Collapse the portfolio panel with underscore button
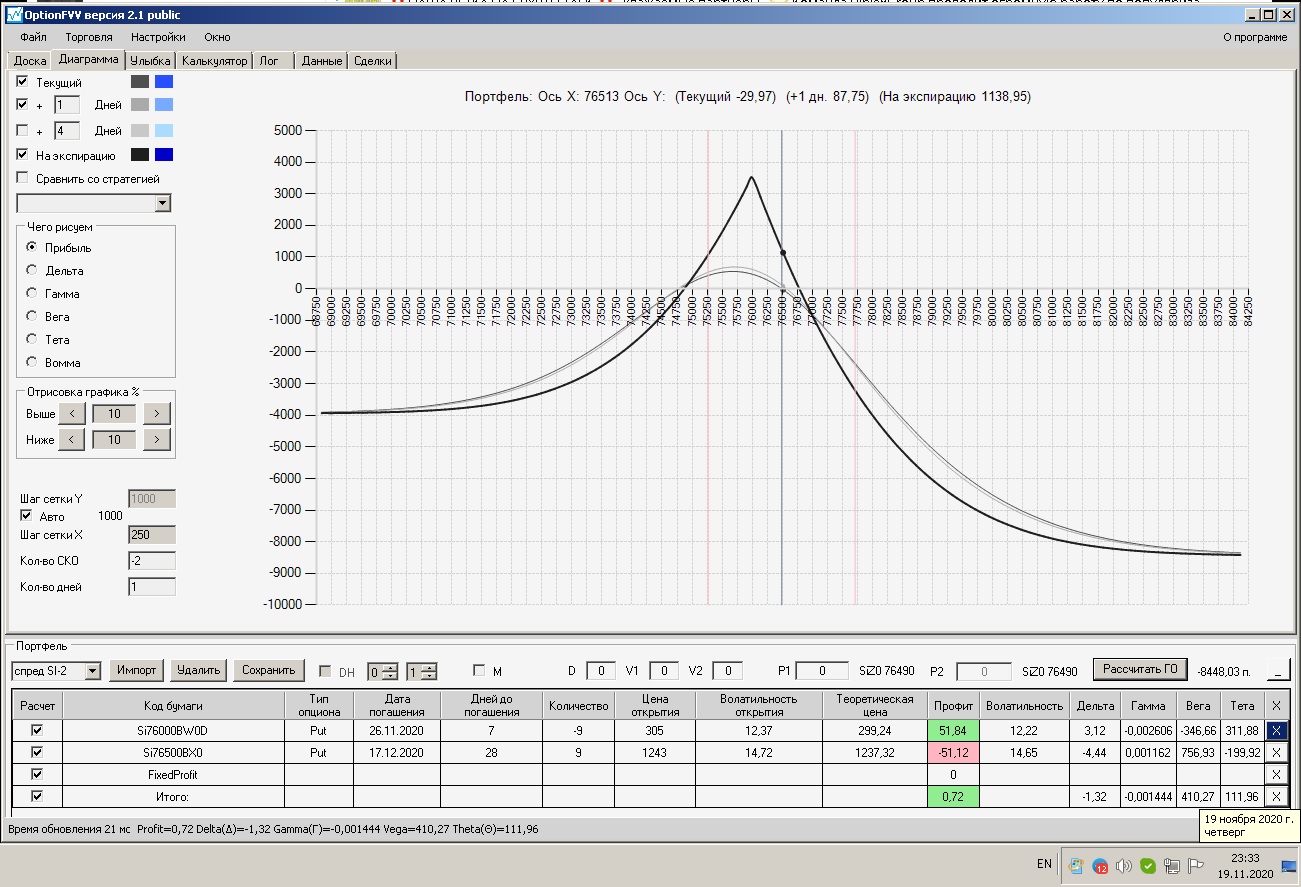This screenshot has height=887, width=1301. (x=1278, y=670)
